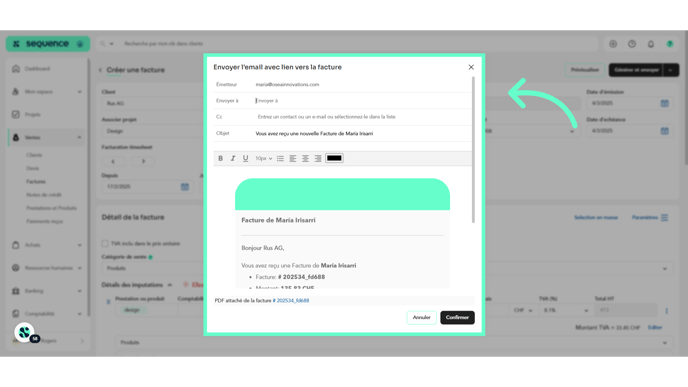Open Factures under Ventes
This screenshot has height=387, width=688.
click(x=36, y=182)
